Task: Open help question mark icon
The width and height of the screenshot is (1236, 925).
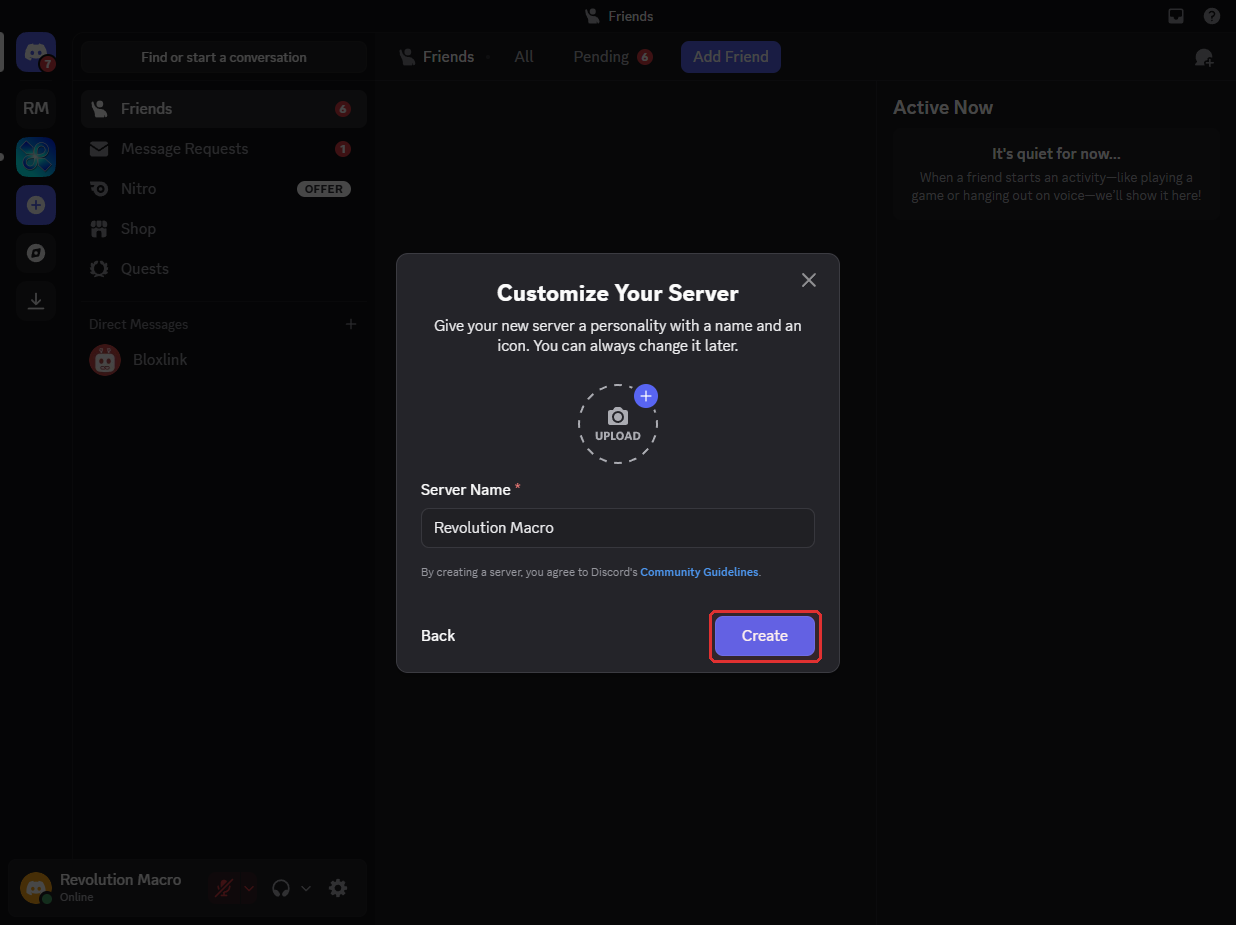Action: 1212,16
